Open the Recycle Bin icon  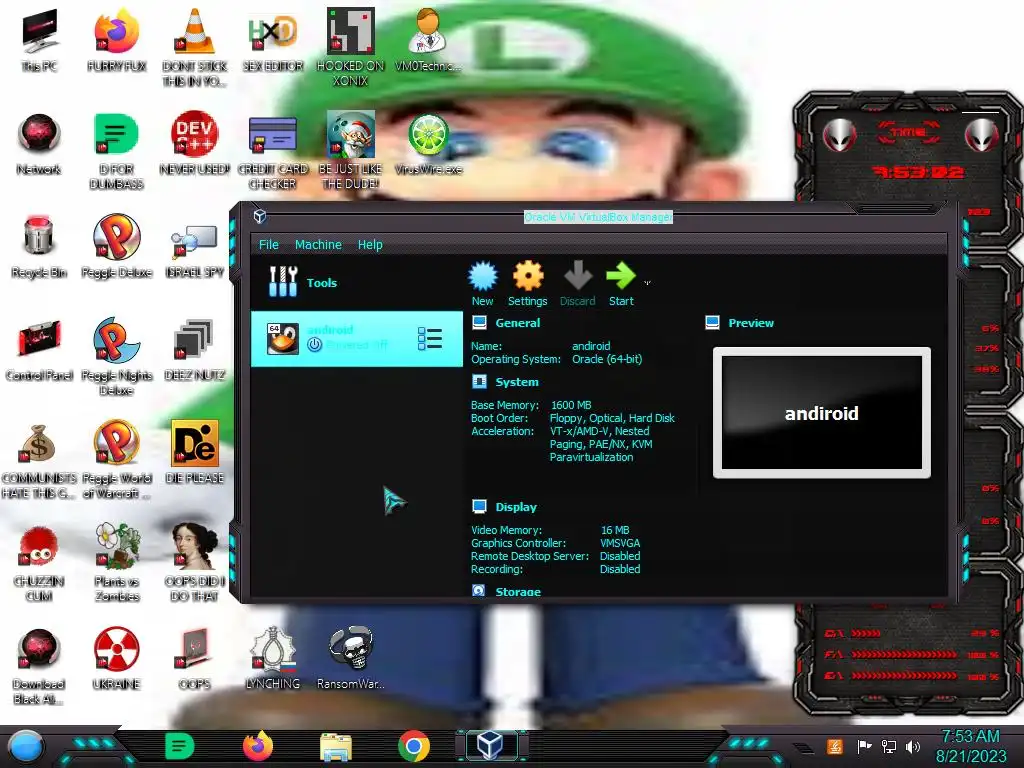tap(39, 247)
